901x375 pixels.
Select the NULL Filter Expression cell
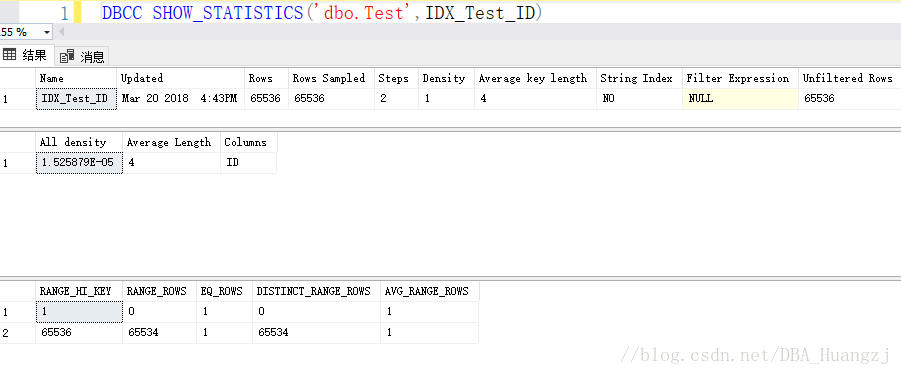741,99
